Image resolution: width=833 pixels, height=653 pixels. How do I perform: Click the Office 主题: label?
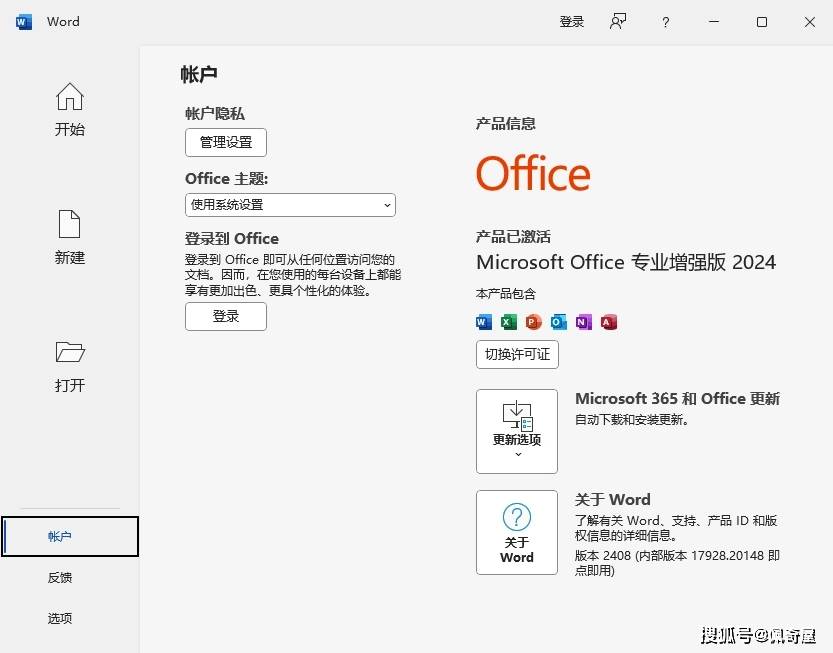[226, 179]
